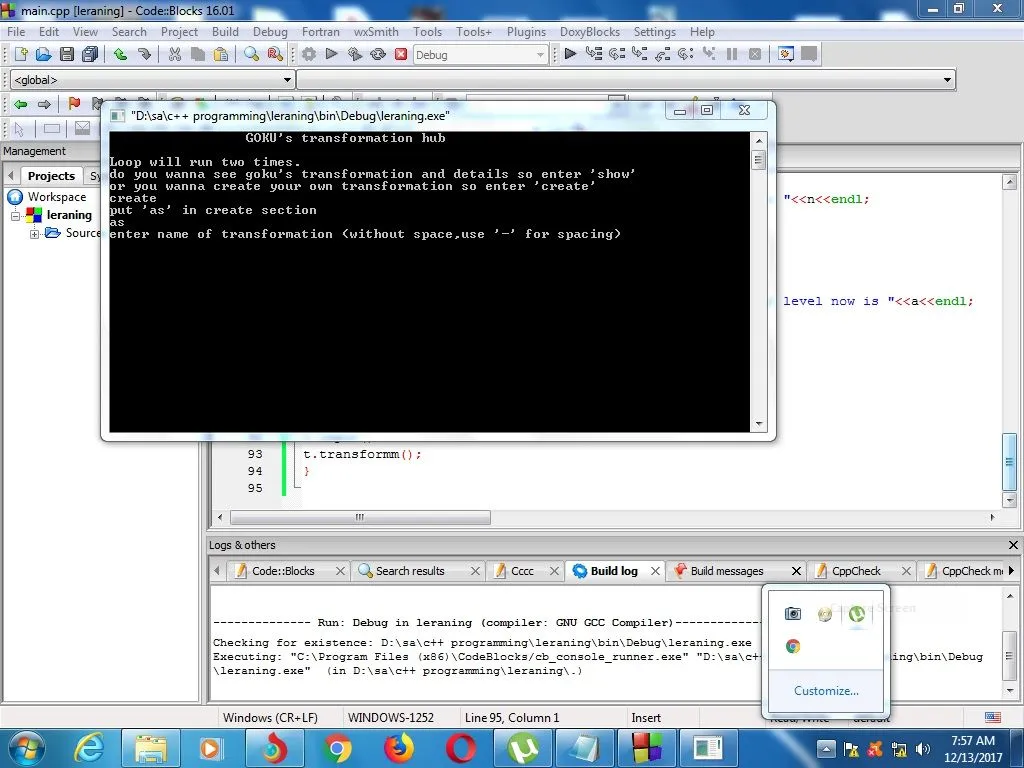Click Customize… in the tray popup
The height and width of the screenshot is (768, 1024).
tap(826, 690)
